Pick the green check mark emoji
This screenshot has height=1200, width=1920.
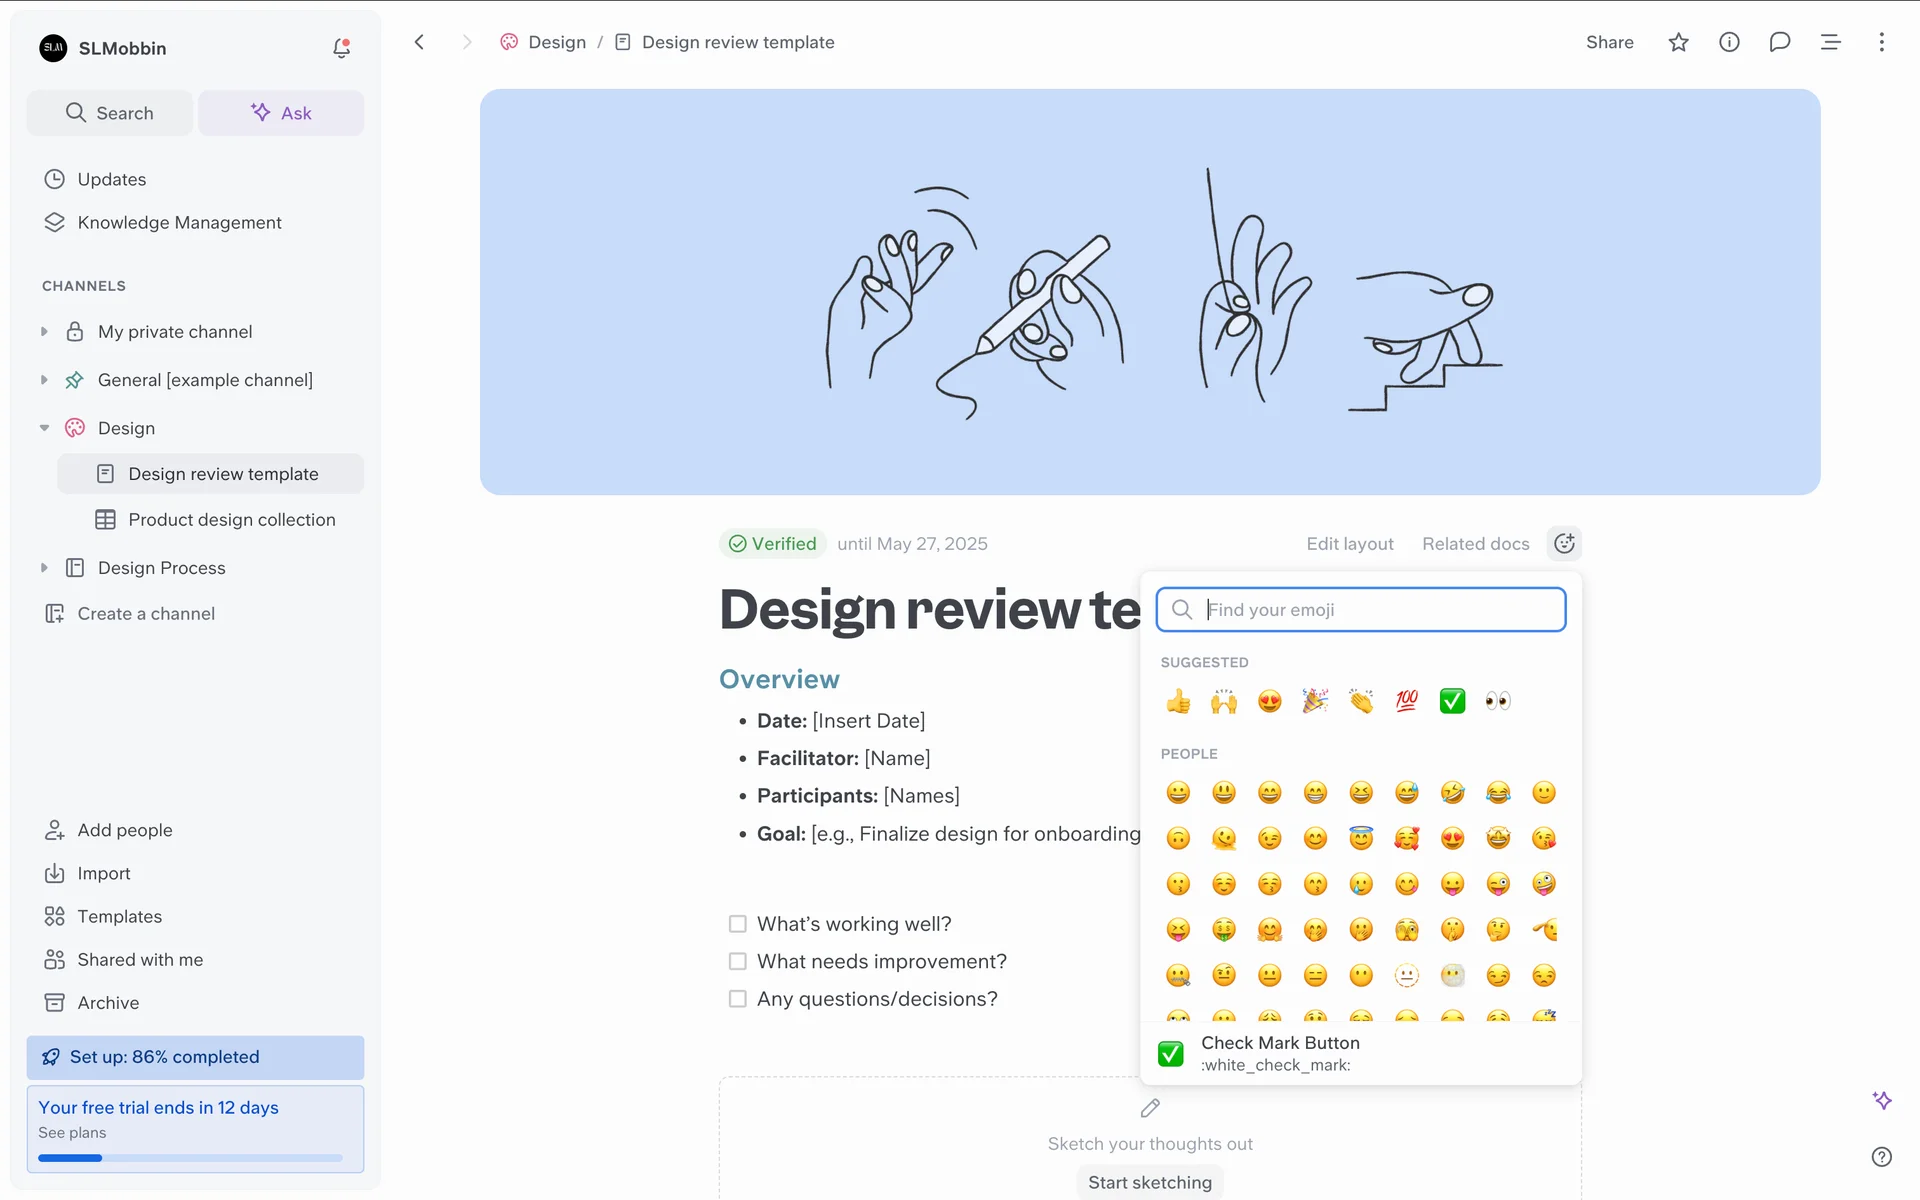pyautogui.click(x=1452, y=701)
